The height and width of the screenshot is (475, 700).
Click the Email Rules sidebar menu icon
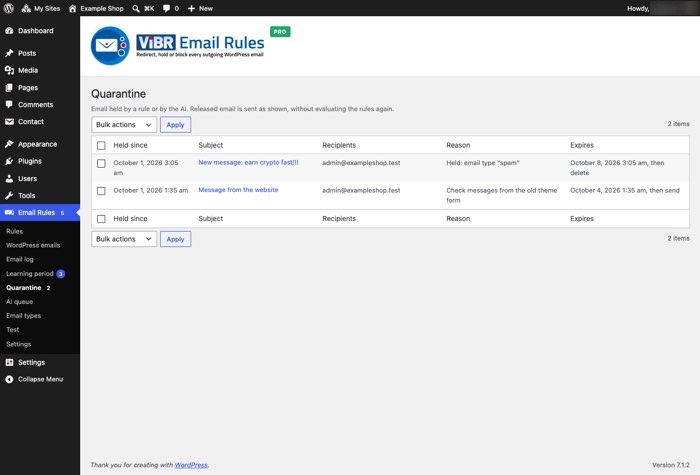(x=9, y=212)
